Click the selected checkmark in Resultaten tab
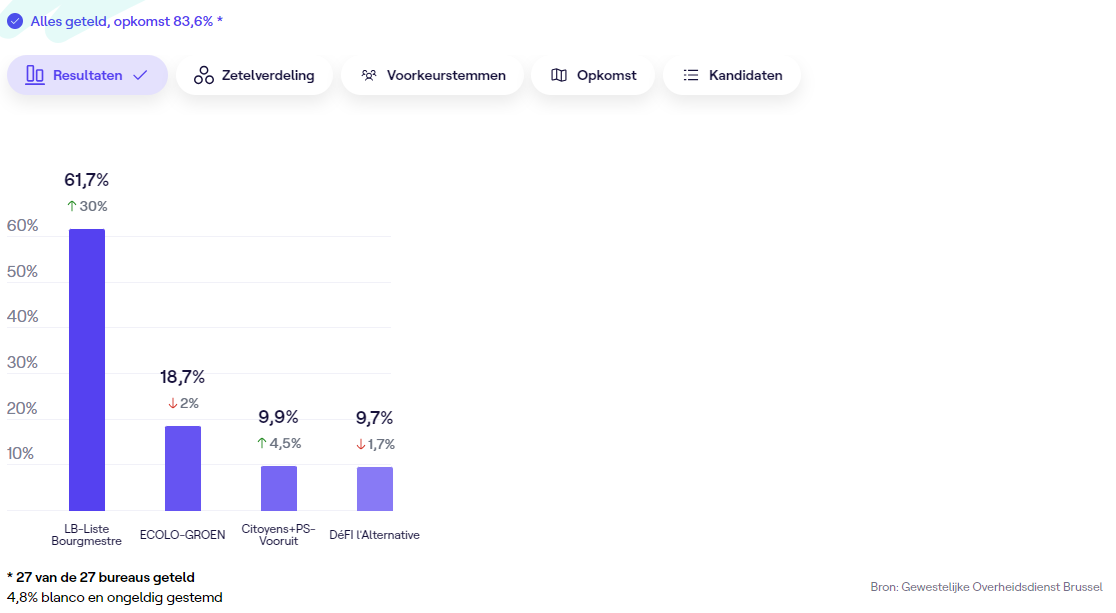Image resolution: width=1116 pixels, height=613 pixels. click(140, 75)
